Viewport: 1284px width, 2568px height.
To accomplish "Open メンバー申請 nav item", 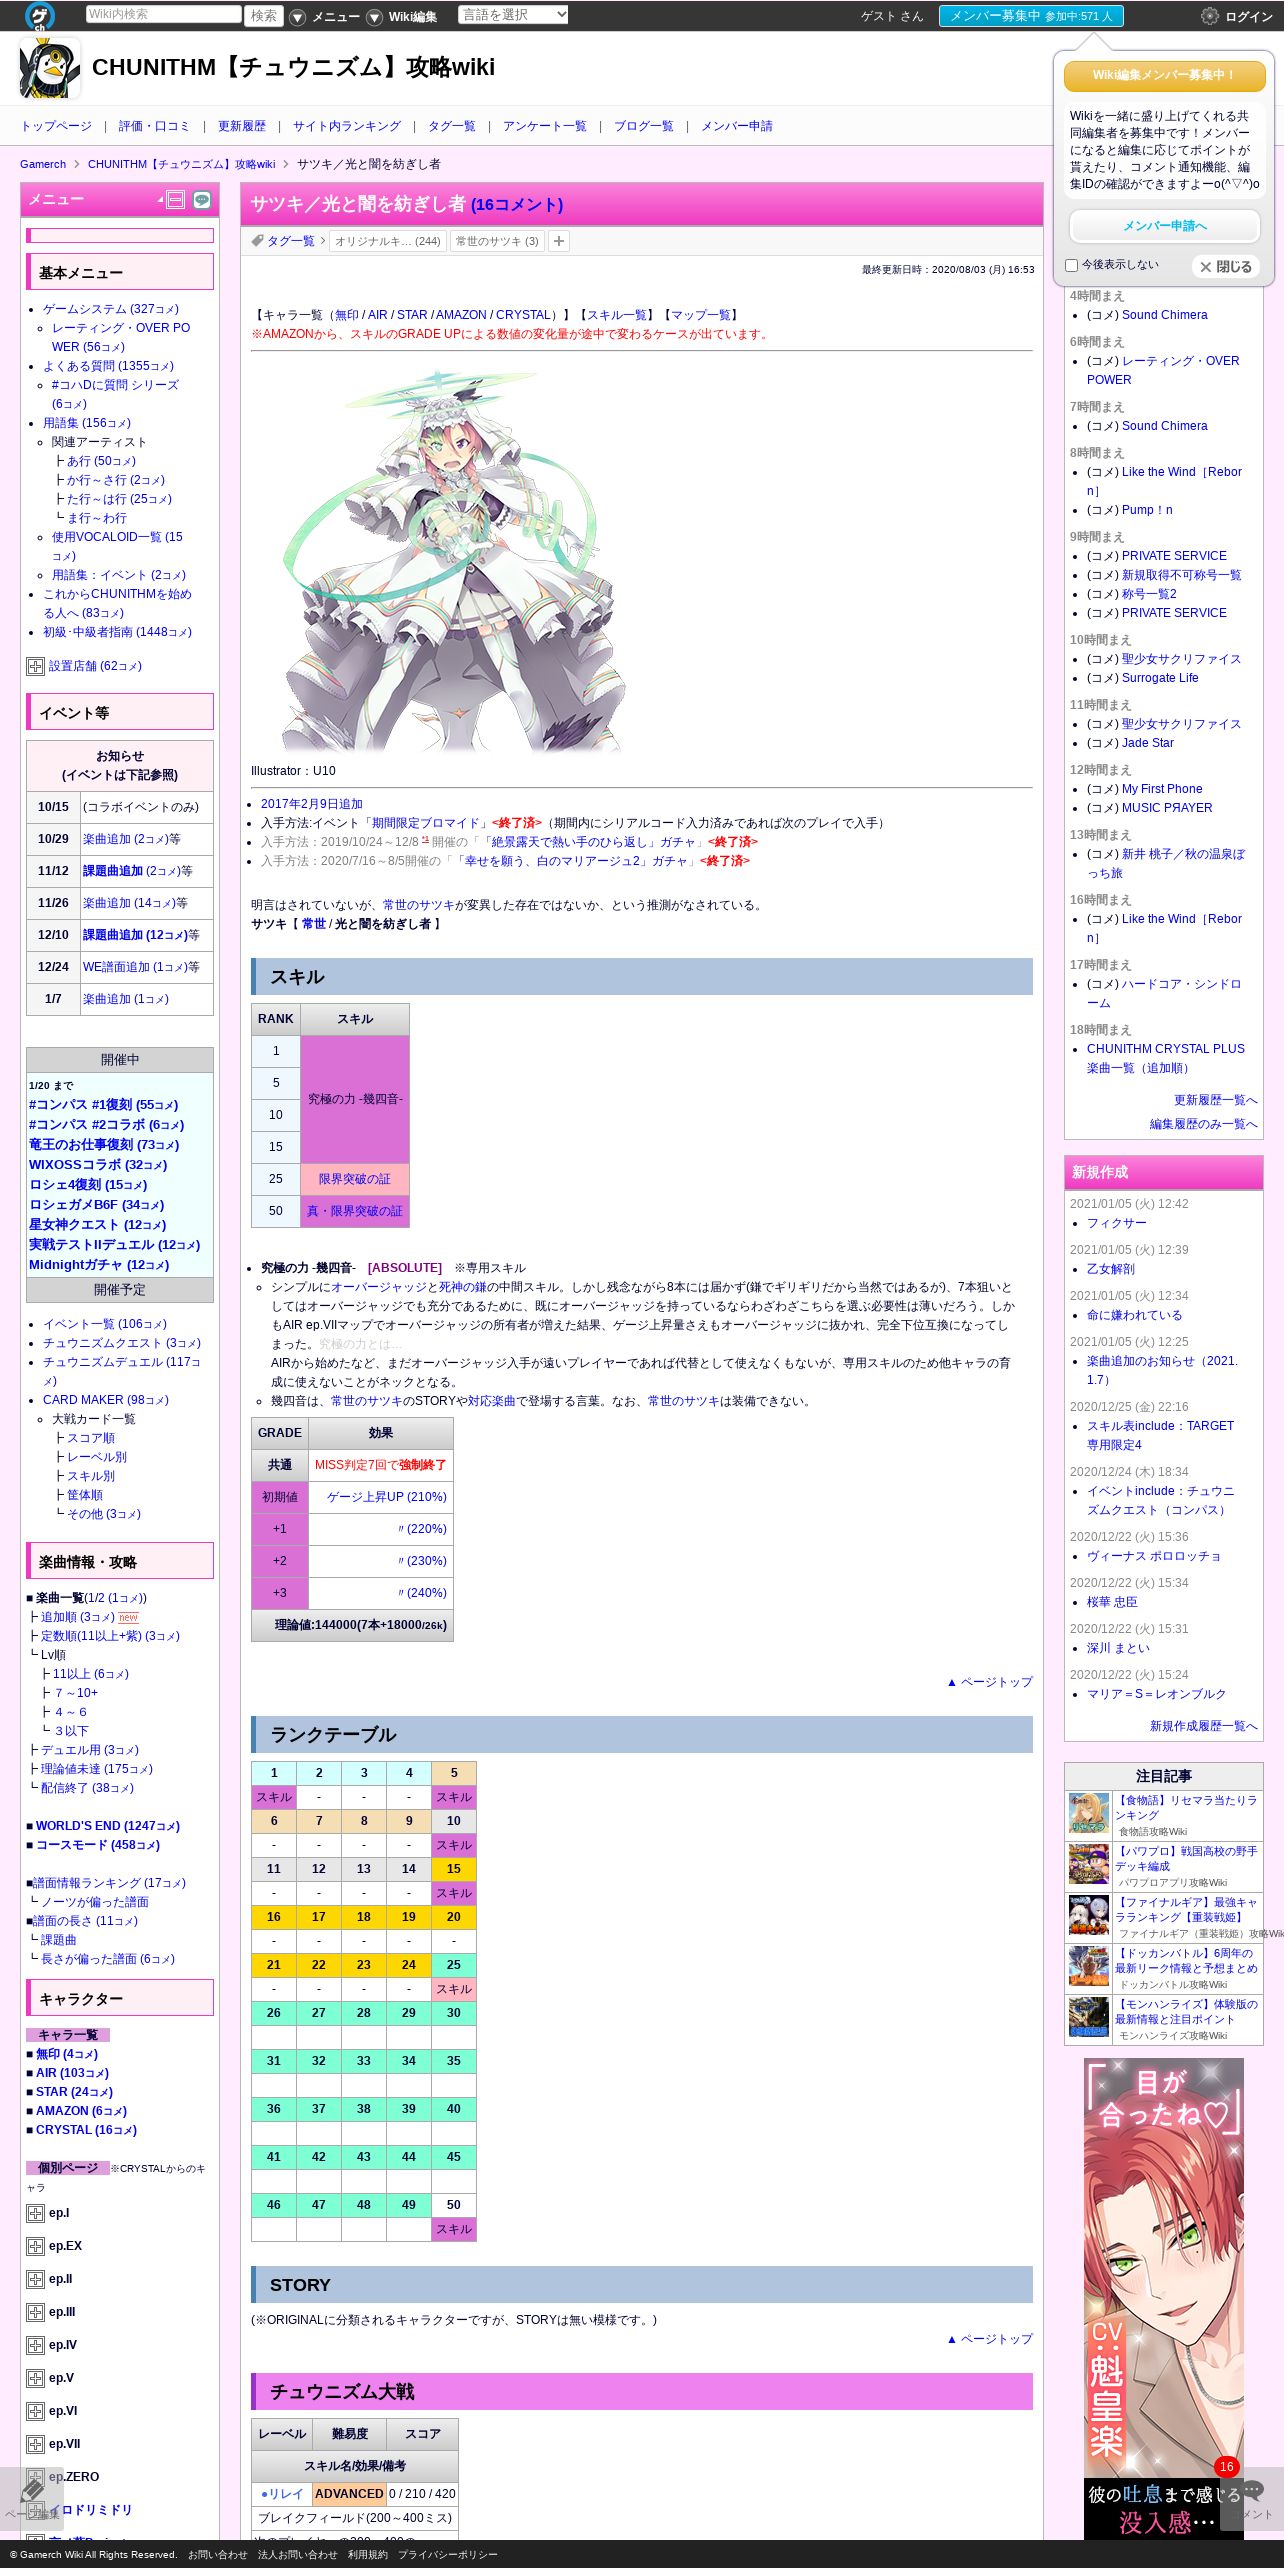I will 737,126.
